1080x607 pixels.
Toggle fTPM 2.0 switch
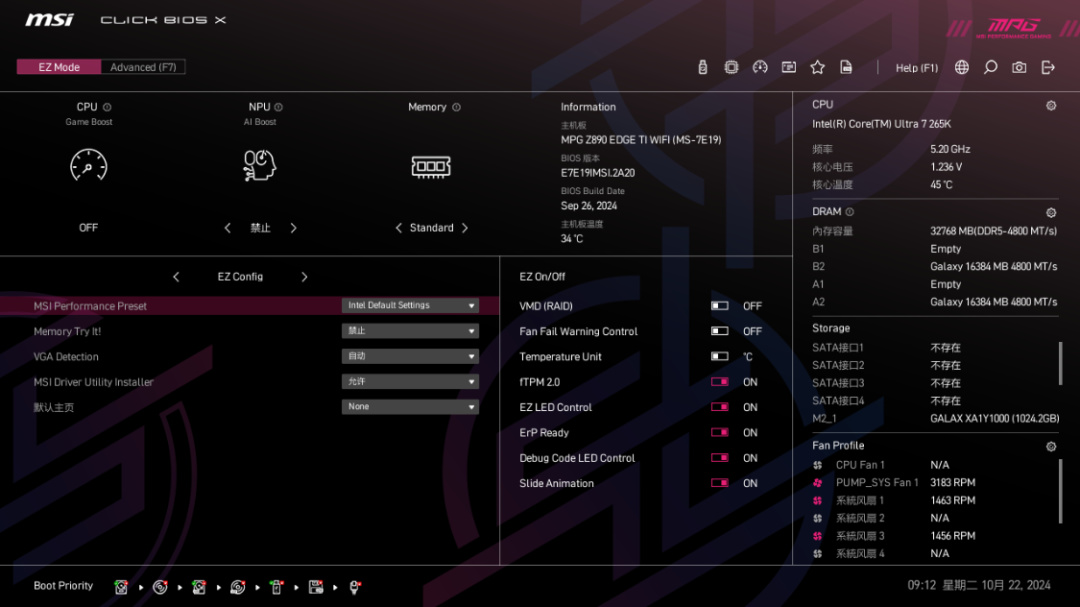click(x=720, y=382)
